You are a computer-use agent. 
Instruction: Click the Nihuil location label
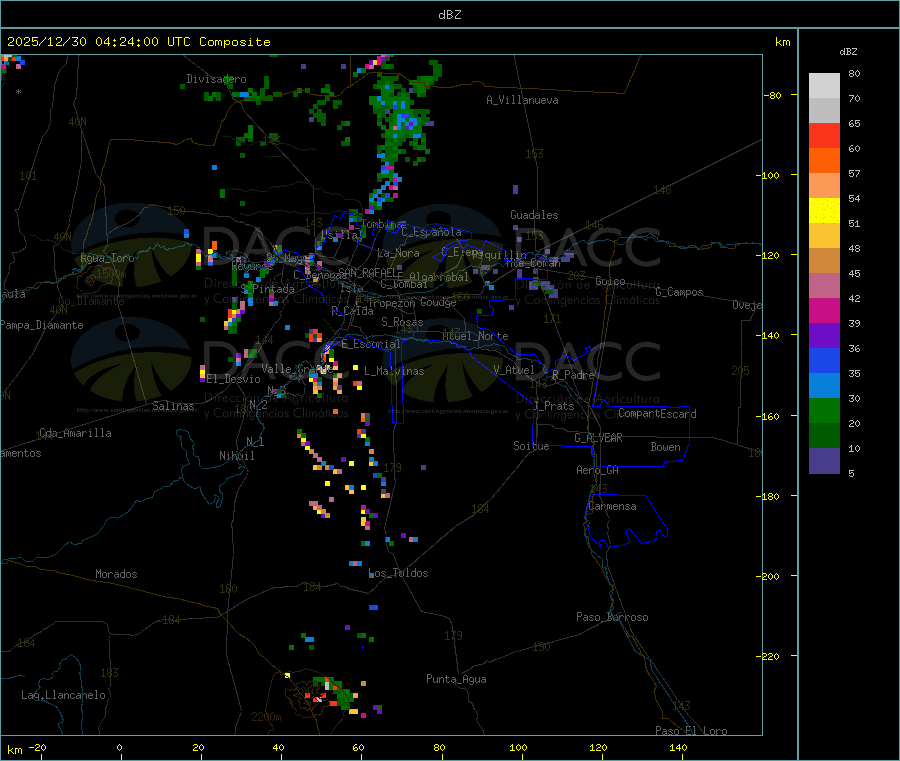[237, 456]
